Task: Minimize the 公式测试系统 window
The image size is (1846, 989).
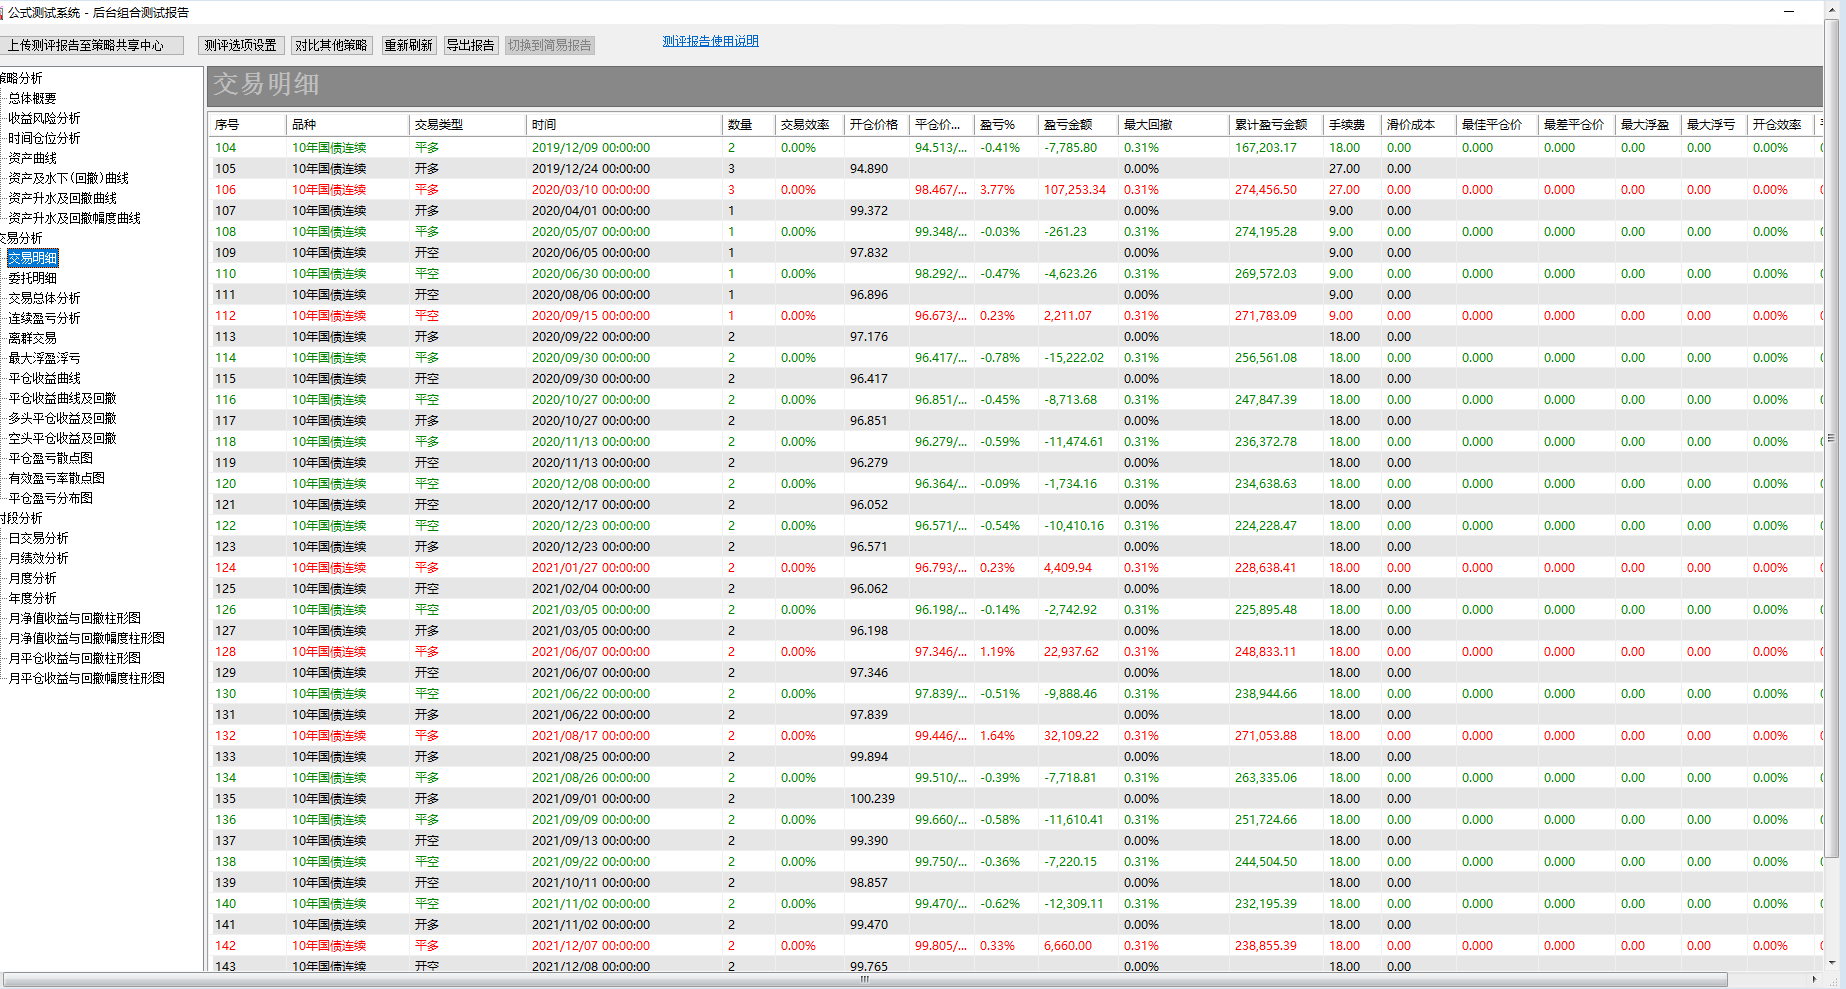Action: (1789, 12)
